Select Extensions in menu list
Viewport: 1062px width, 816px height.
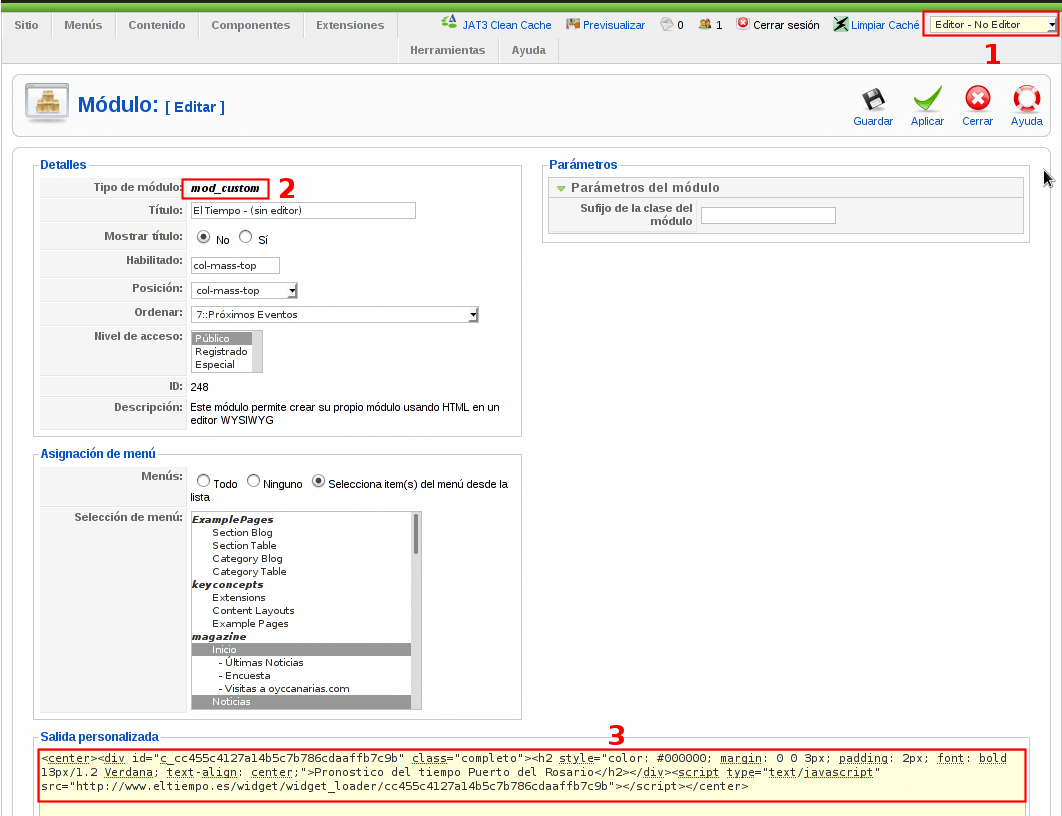point(301,598)
